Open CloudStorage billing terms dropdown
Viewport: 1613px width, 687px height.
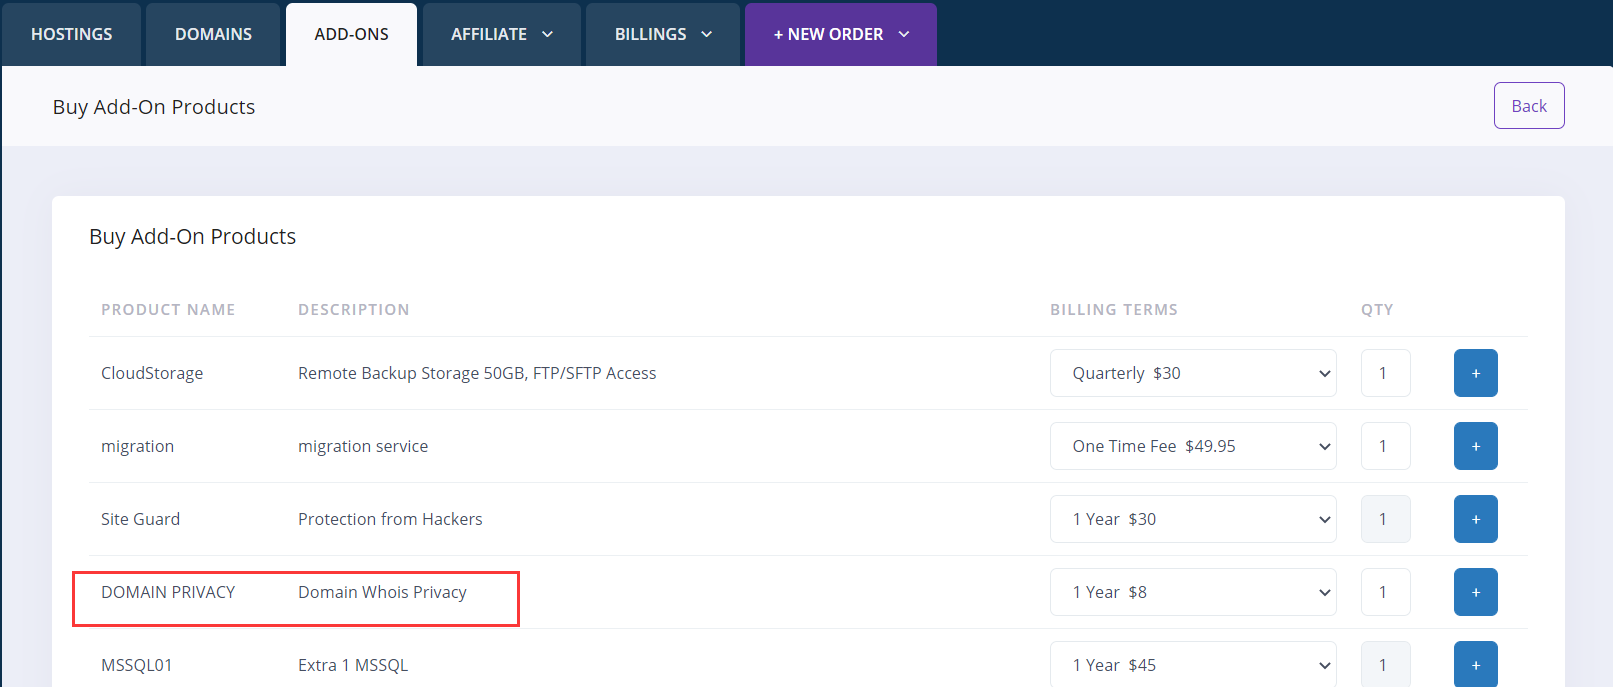[1192, 373]
